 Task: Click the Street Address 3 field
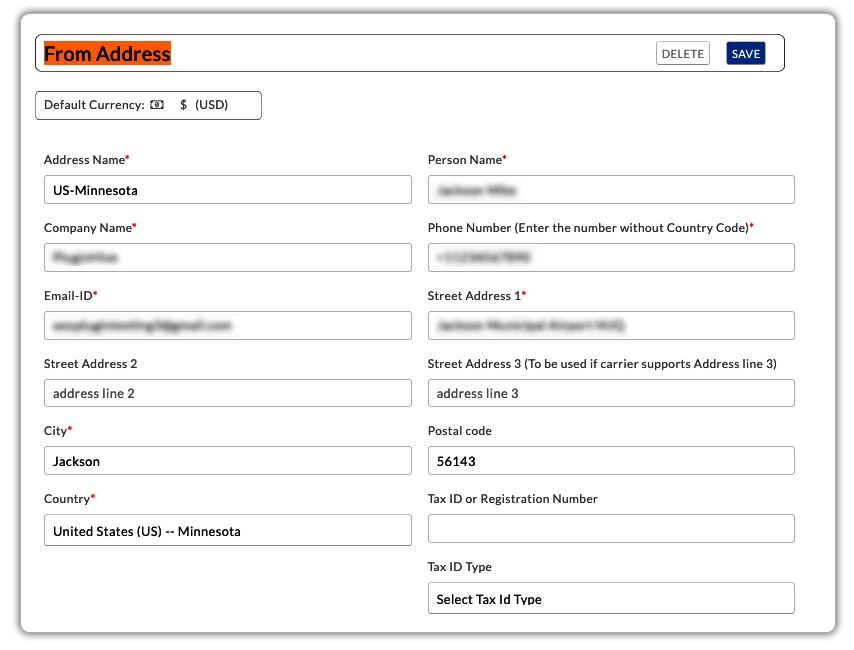tap(611, 393)
